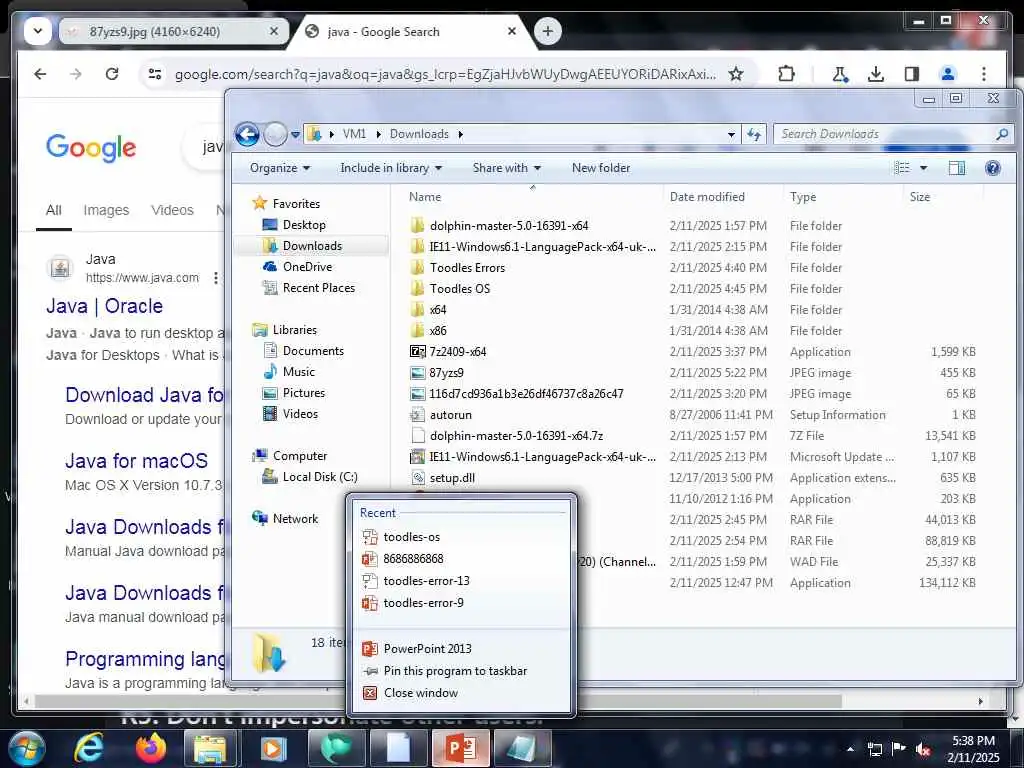1024x768 pixels.
Task: Open Chrome three-dot menu
Action: [984, 74]
